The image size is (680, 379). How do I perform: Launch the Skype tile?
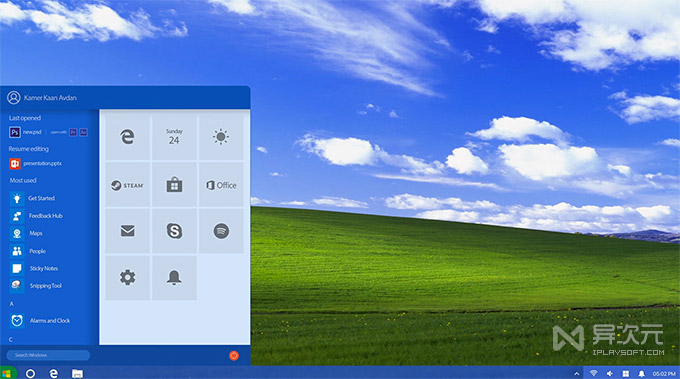click(174, 231)
